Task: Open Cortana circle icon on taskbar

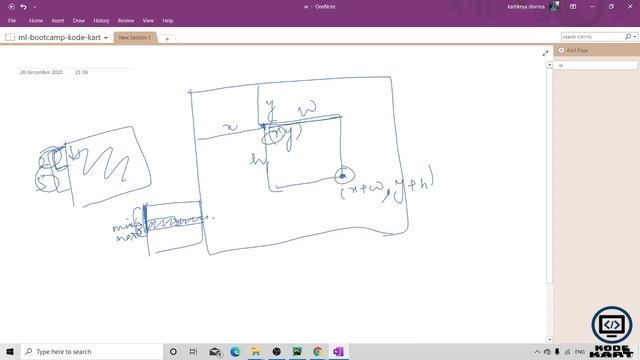Action: (x=173, y=351)
